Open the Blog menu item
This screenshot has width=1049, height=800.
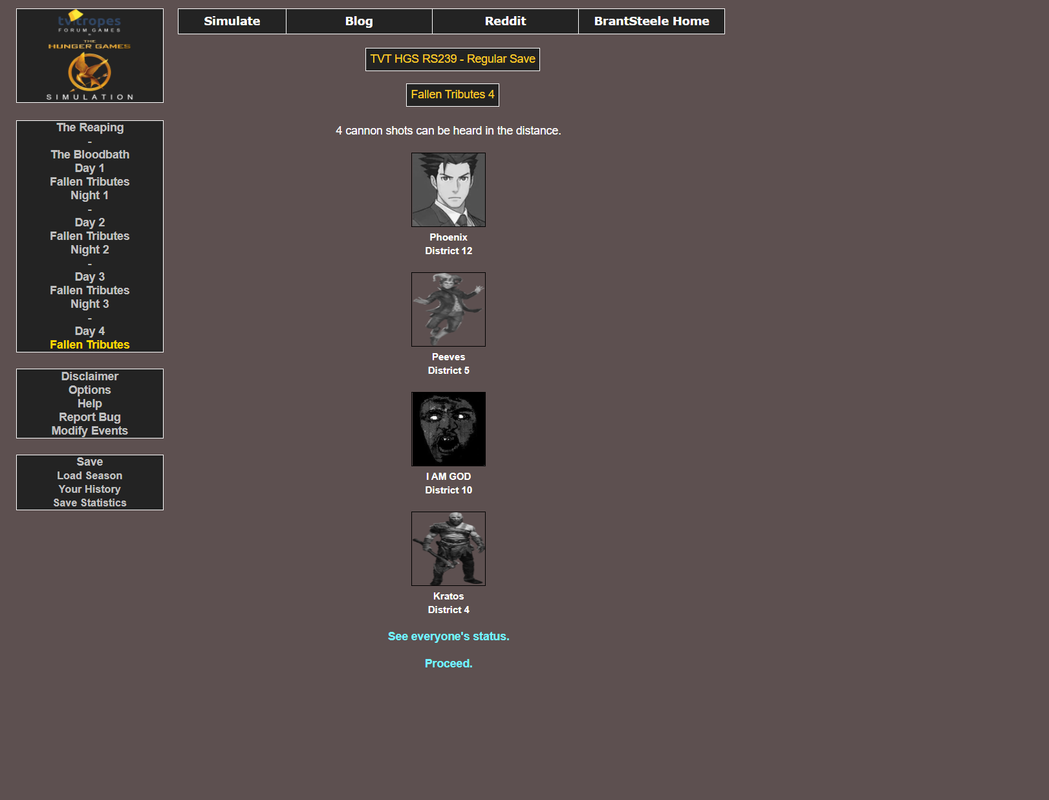(x=359, y=21)
